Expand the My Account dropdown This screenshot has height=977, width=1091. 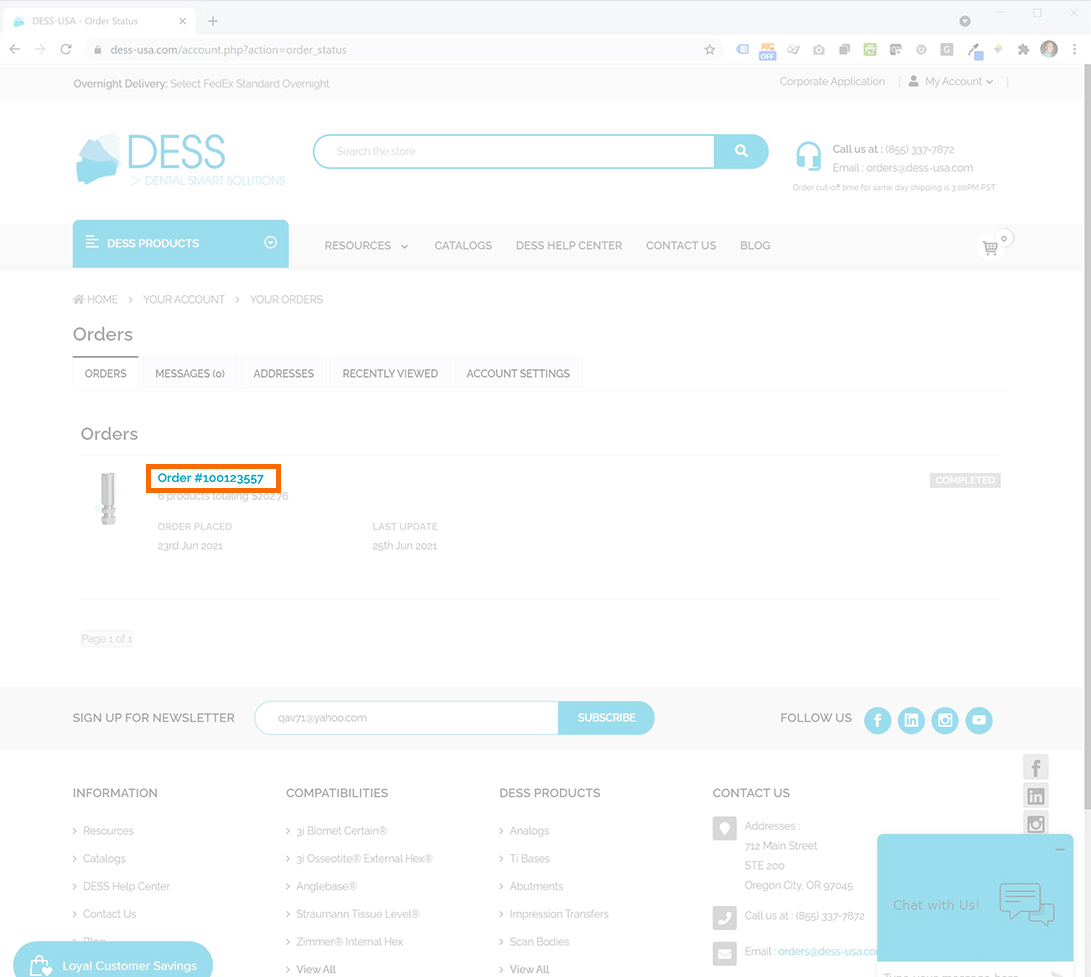[952, 81]
